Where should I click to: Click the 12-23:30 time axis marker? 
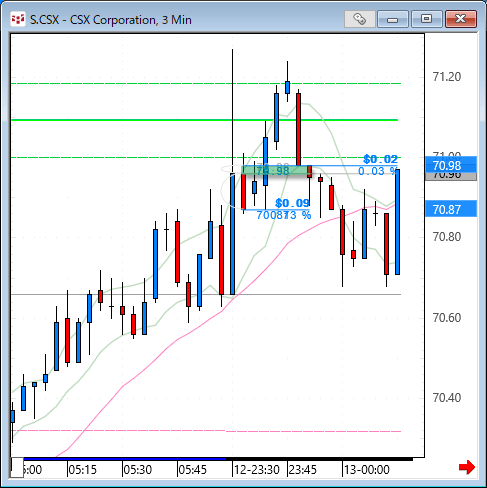pyautogui.click(x=256, y=470)
